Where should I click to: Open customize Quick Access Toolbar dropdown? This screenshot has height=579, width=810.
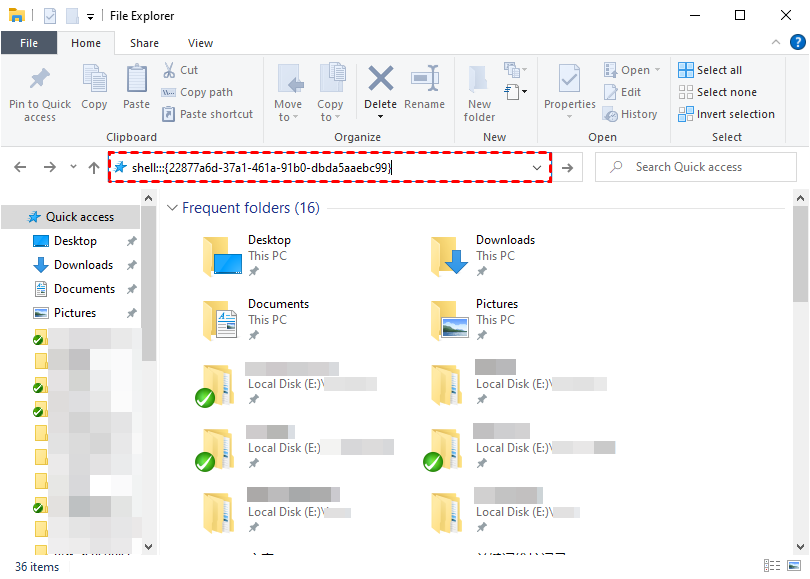tap(90, 17)
